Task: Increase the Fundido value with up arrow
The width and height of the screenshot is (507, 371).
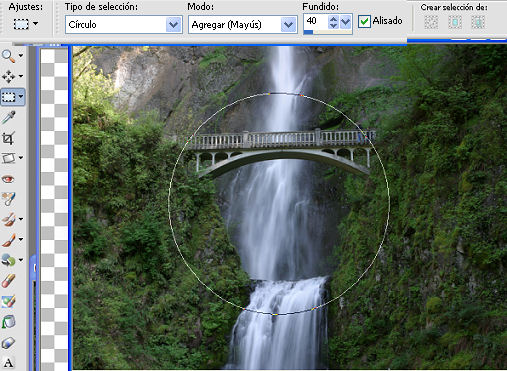Action: [333, 18]
